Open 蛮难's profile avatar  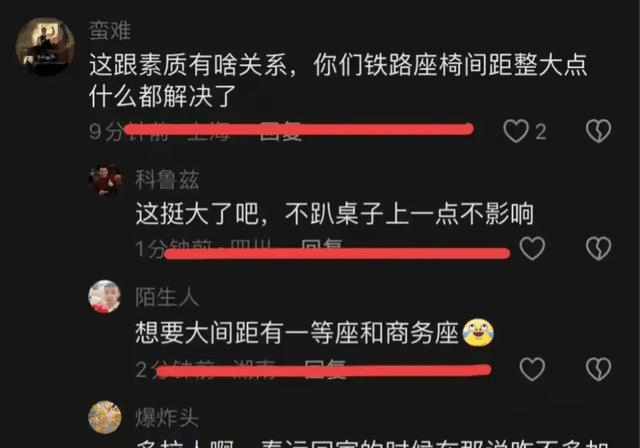[x=45, y=46]
